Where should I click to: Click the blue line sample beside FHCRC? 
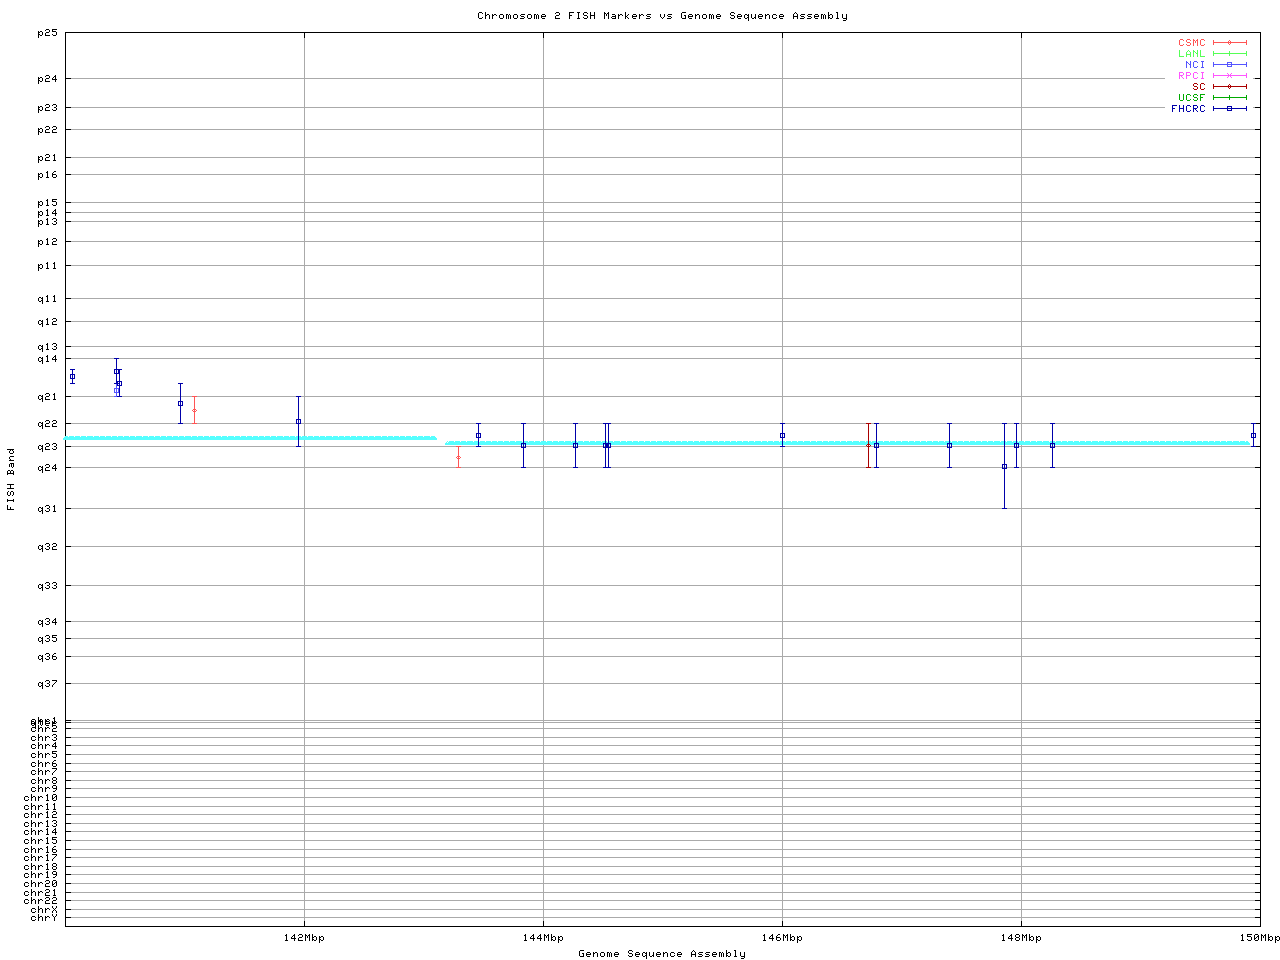(1230, 109)
